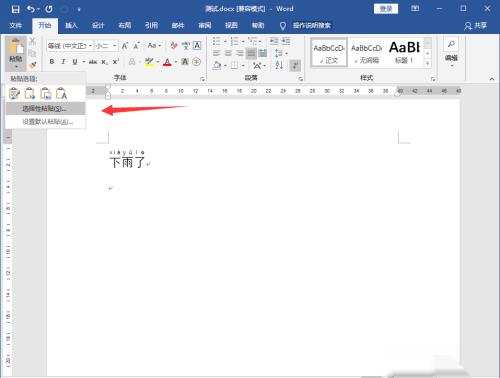Expand the Styles gallery More arrow

[x=428, y=63]
